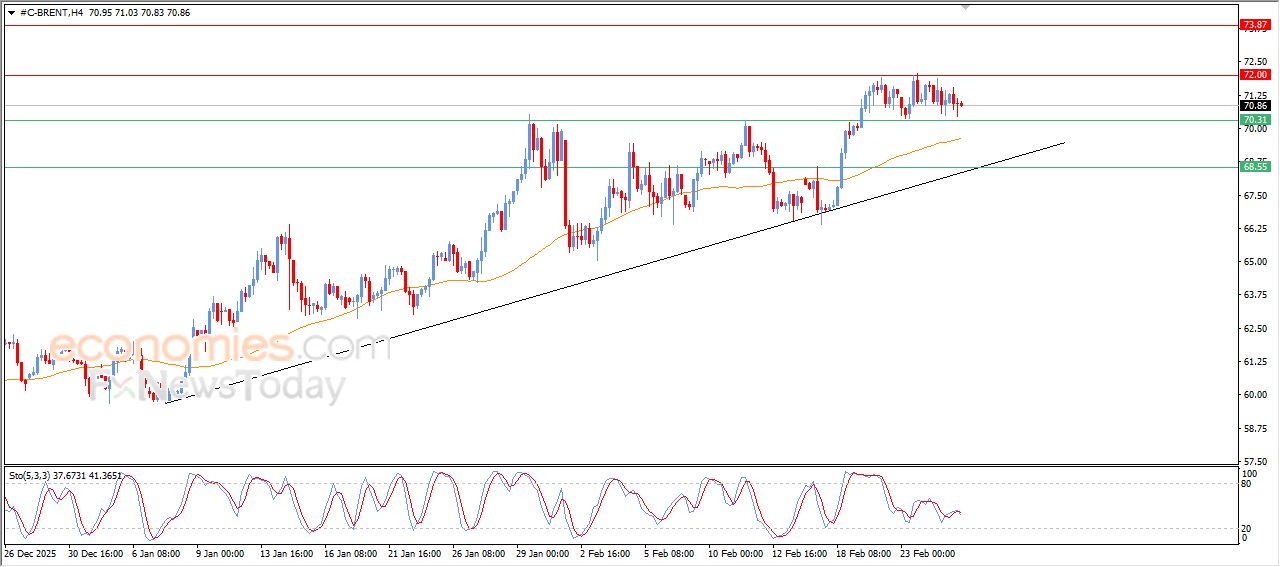Click the current price 70.86 label
This screenshot has height=567, width=1280.
[1254, 106]
